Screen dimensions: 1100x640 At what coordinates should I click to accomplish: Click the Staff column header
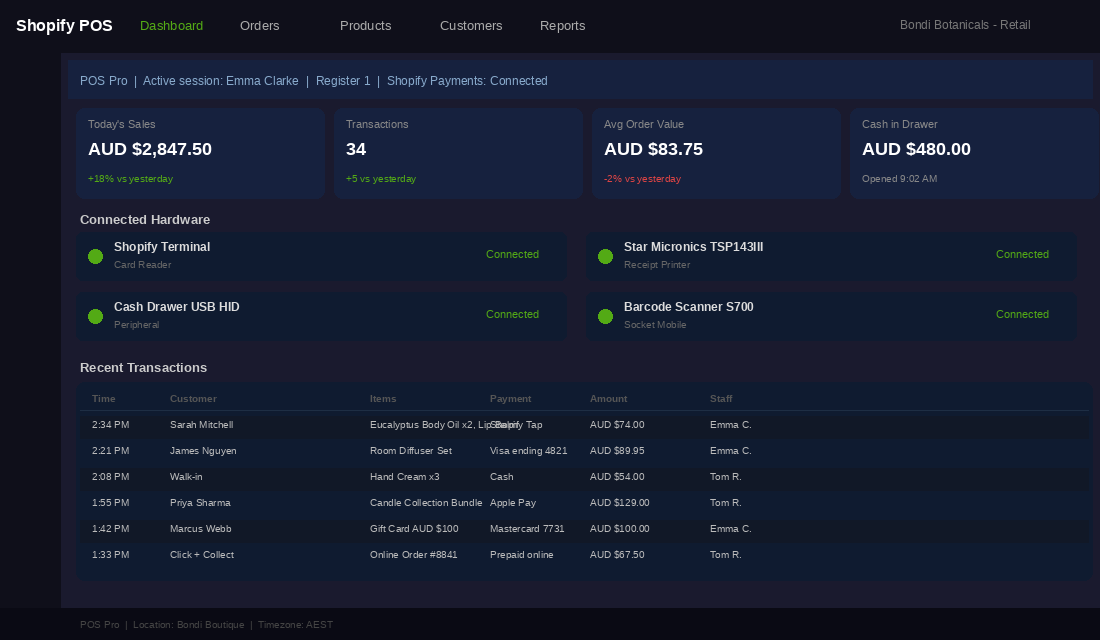[720, 399]
